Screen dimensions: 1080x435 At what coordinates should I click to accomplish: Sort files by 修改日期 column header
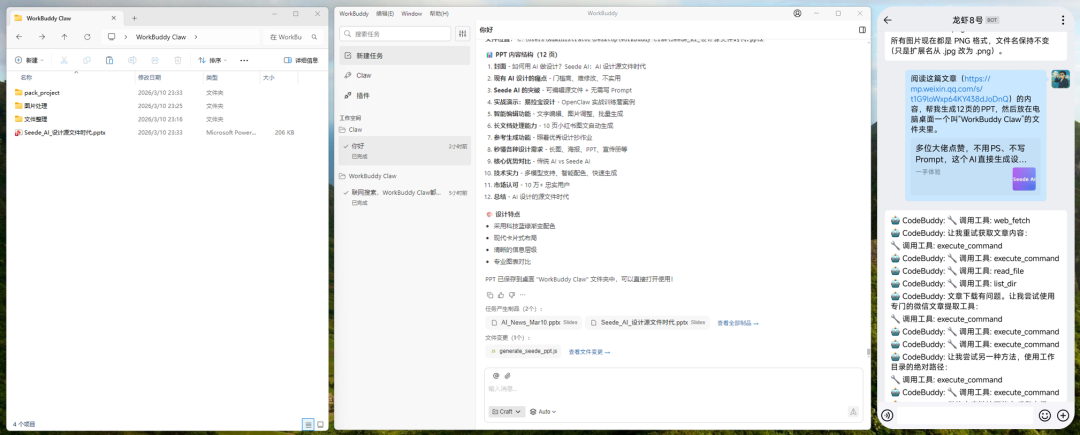pyautogui.click(x=149, y=78)
